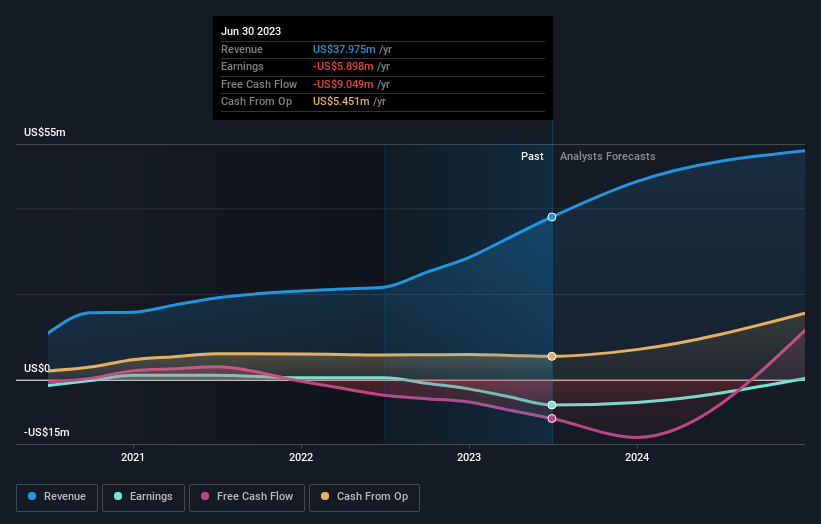Toggle the Free Cash Flow legend button

coord(247,497)
